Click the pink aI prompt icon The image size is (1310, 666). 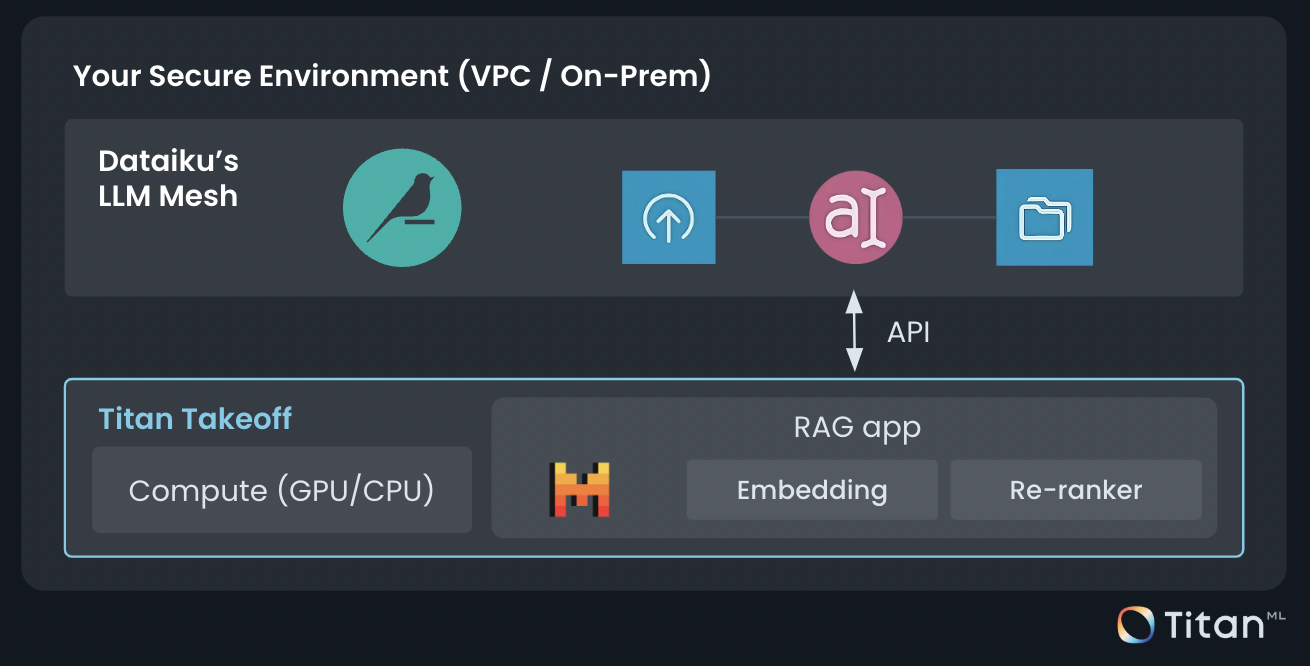855,218
